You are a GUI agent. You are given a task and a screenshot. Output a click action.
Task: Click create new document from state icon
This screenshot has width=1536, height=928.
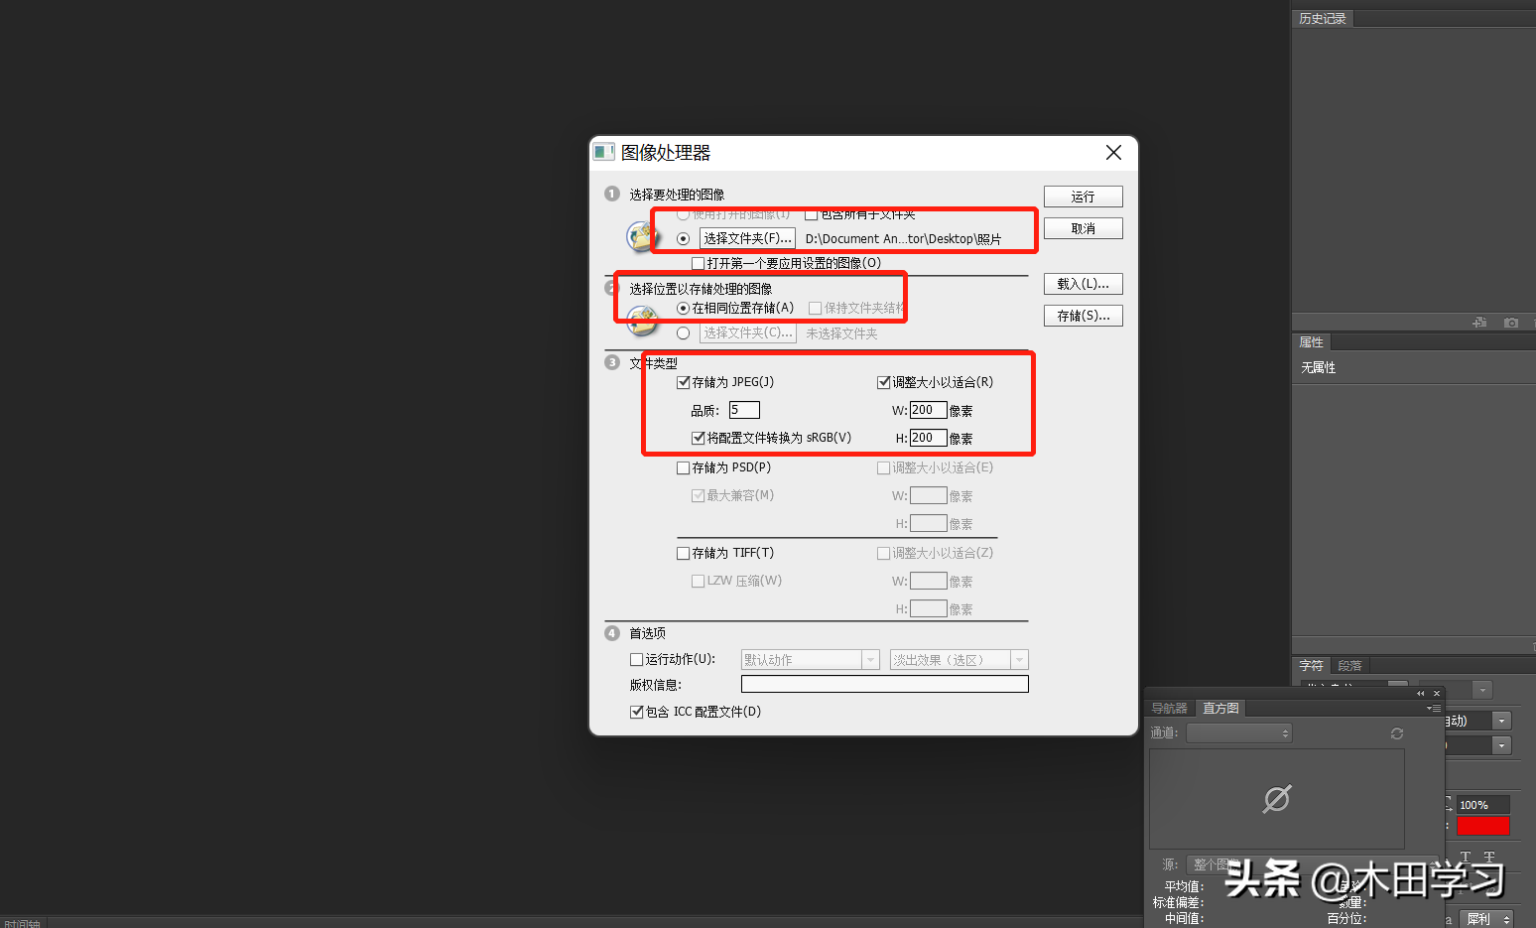(x=1480, y=322)
